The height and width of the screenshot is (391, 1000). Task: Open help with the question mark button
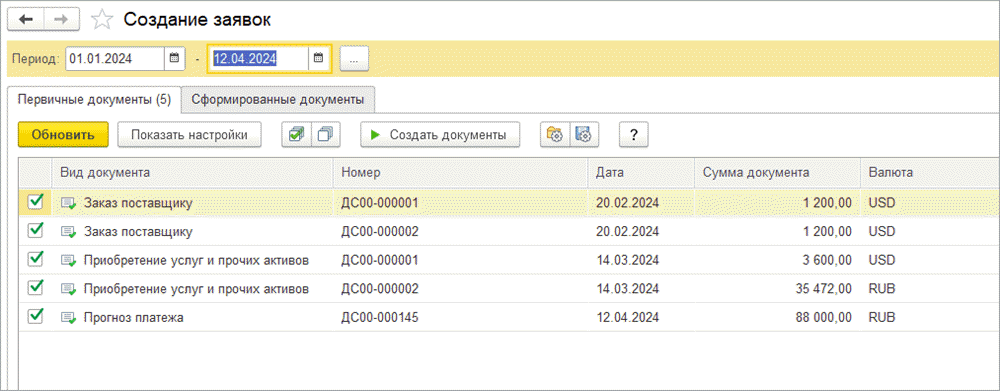pyautogui.click(x=634, y=135)
